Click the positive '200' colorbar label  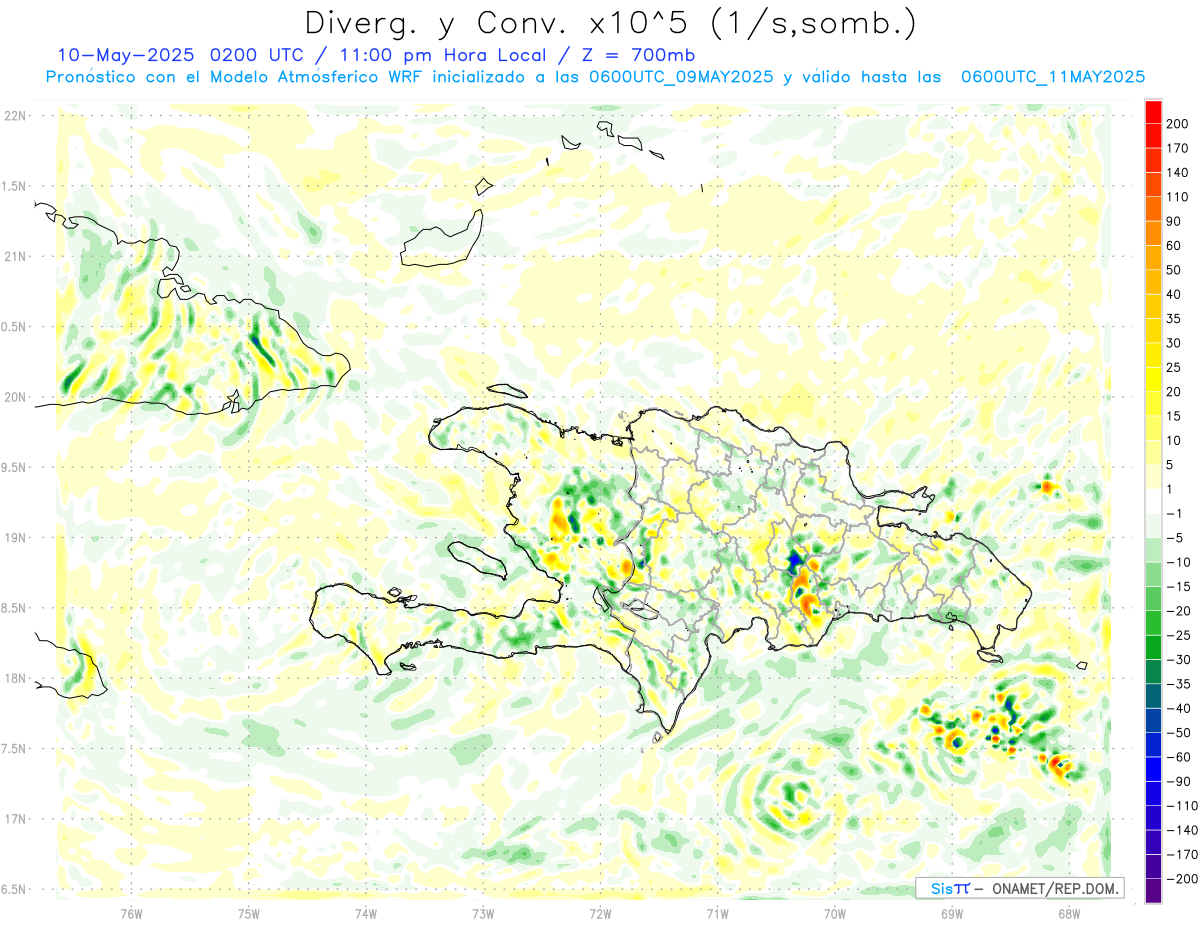[1178, 123]
